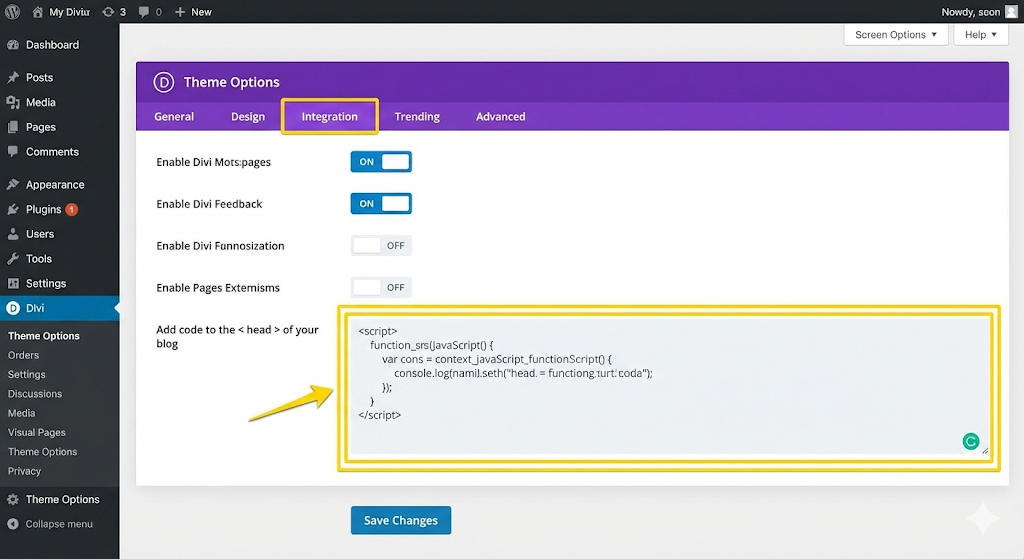Click the textarea resize handle corner
Viewport: 1024px width, 559px height.
click(x=985, y=450)
